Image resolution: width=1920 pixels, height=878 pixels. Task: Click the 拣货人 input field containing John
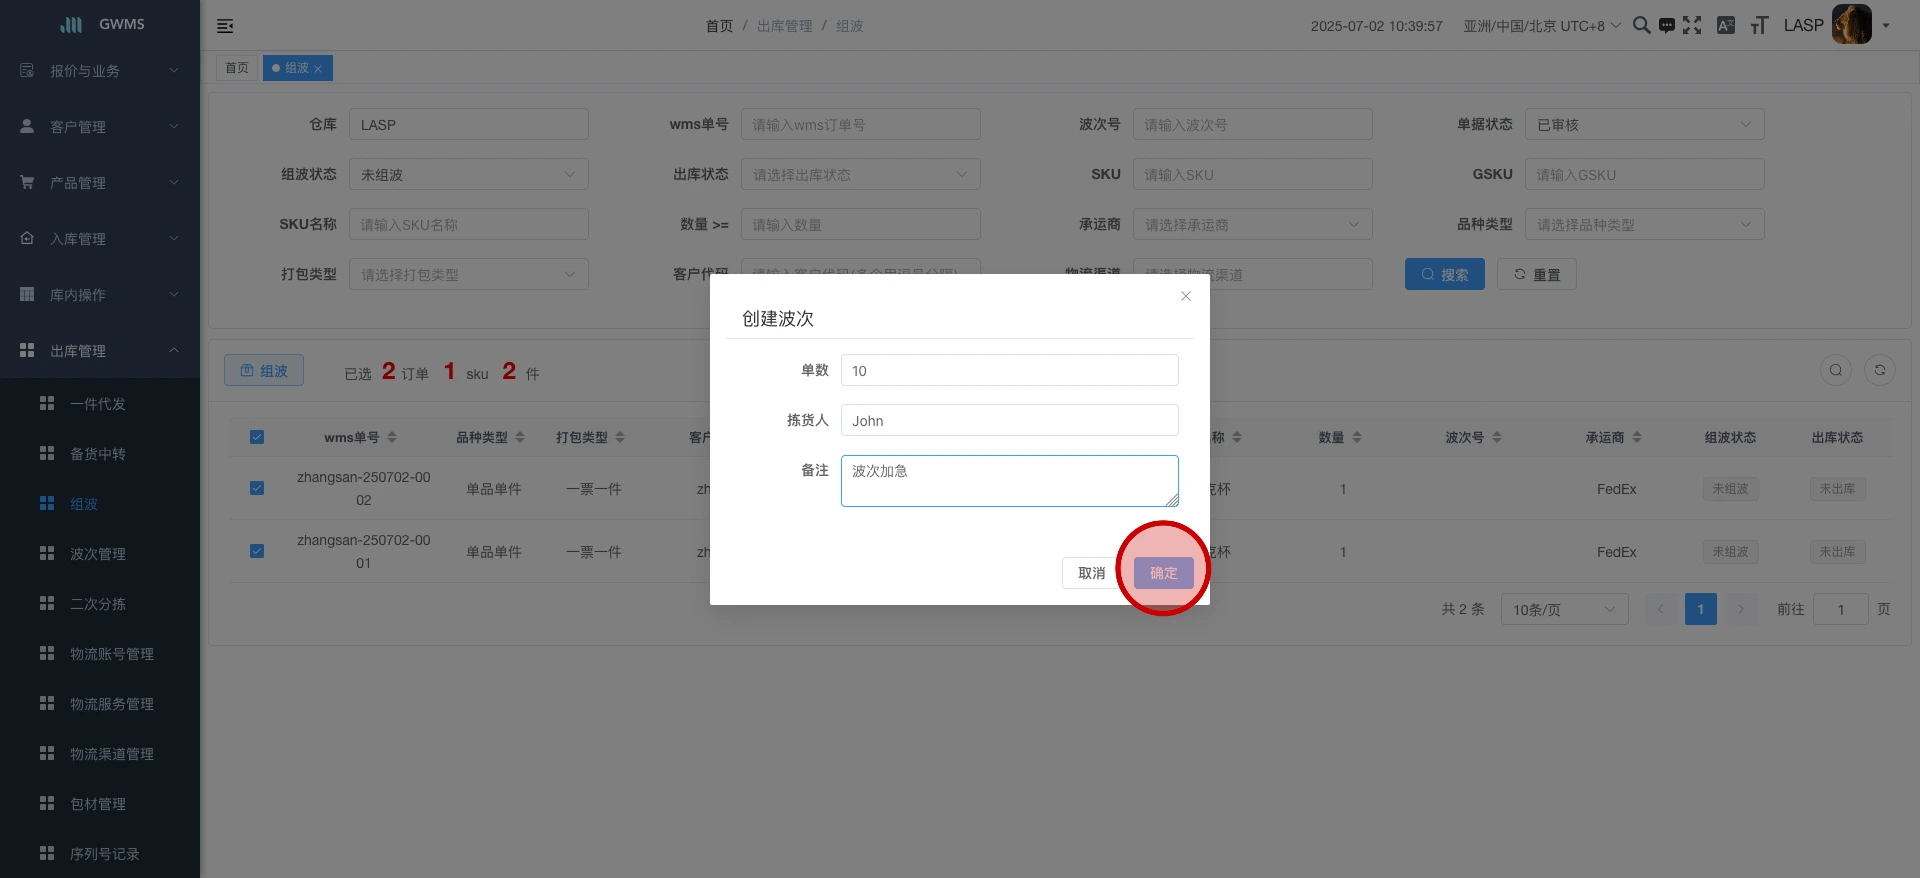[x=1009, y=421]
